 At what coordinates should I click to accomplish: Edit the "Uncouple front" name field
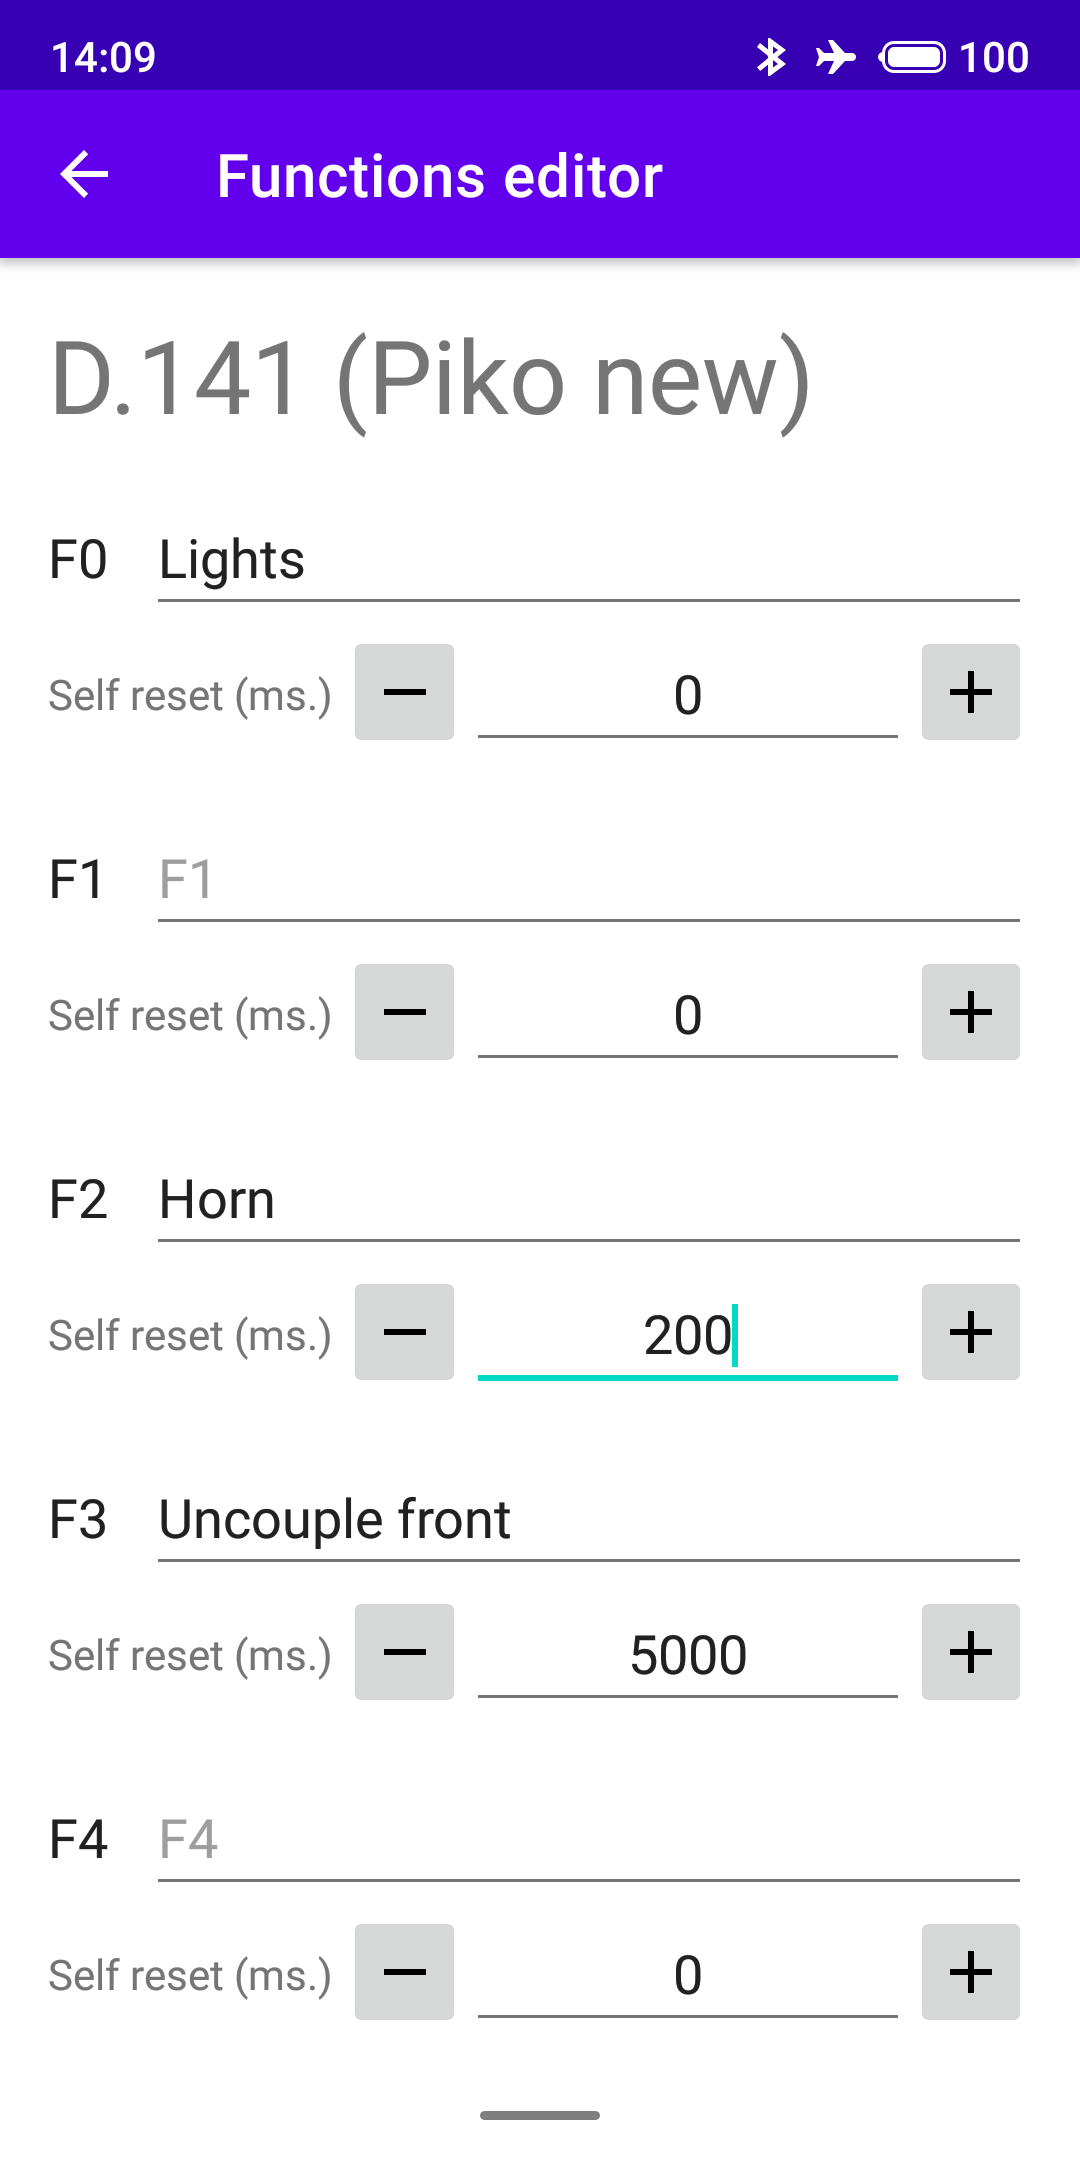[x=588, y=1520]
